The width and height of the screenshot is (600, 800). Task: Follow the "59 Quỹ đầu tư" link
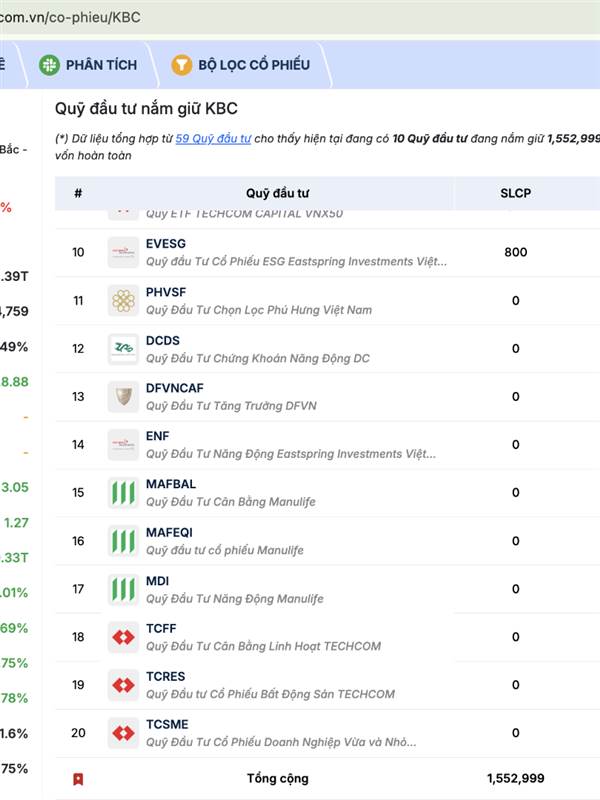(x=213, y=139)
